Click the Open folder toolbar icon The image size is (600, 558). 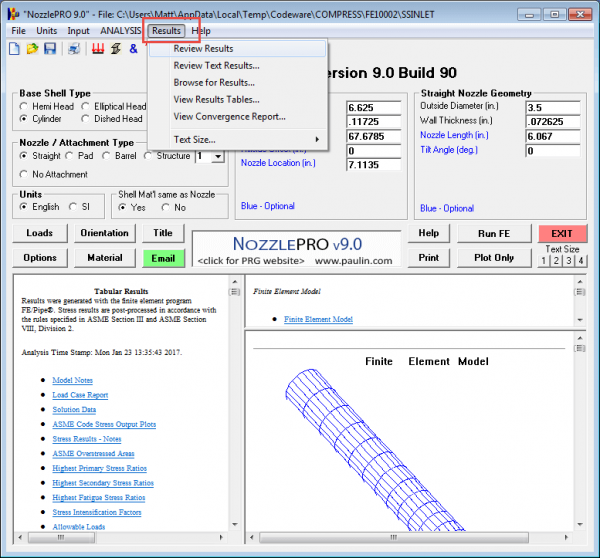point(33,49)
